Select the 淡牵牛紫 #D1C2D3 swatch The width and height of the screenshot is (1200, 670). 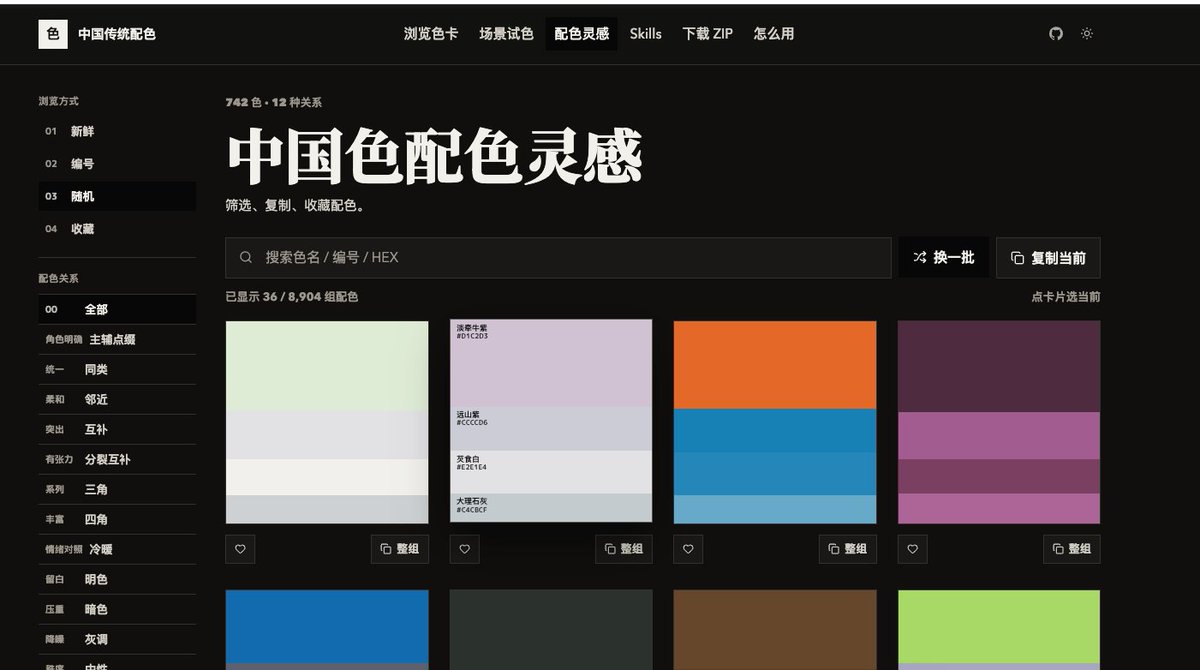551,364
